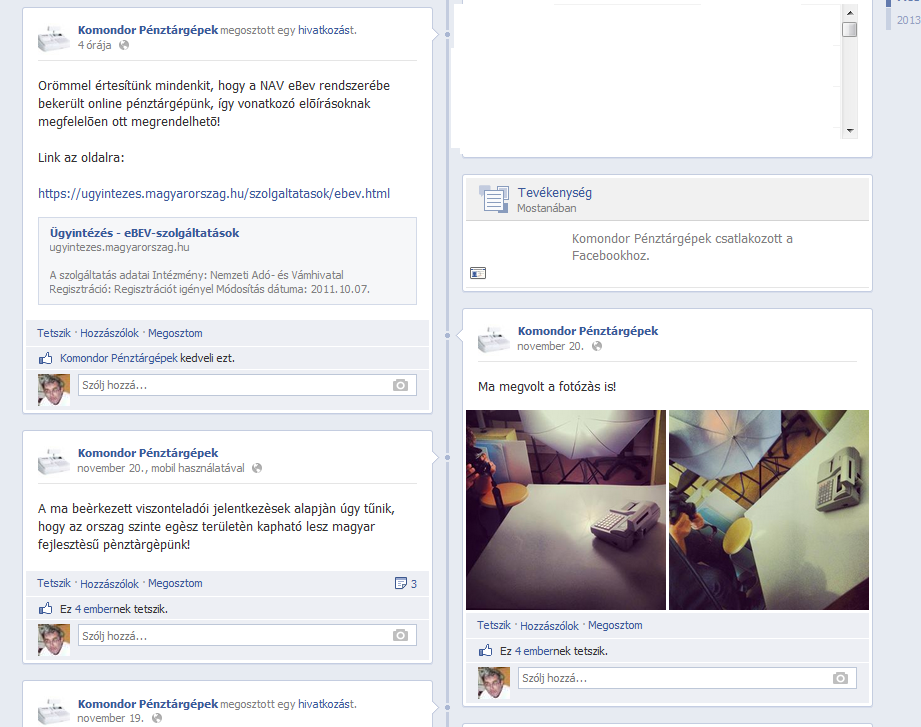Click Tetszik on photo post
The width and height of the screenshot is (921, 727).
point(494,625)
